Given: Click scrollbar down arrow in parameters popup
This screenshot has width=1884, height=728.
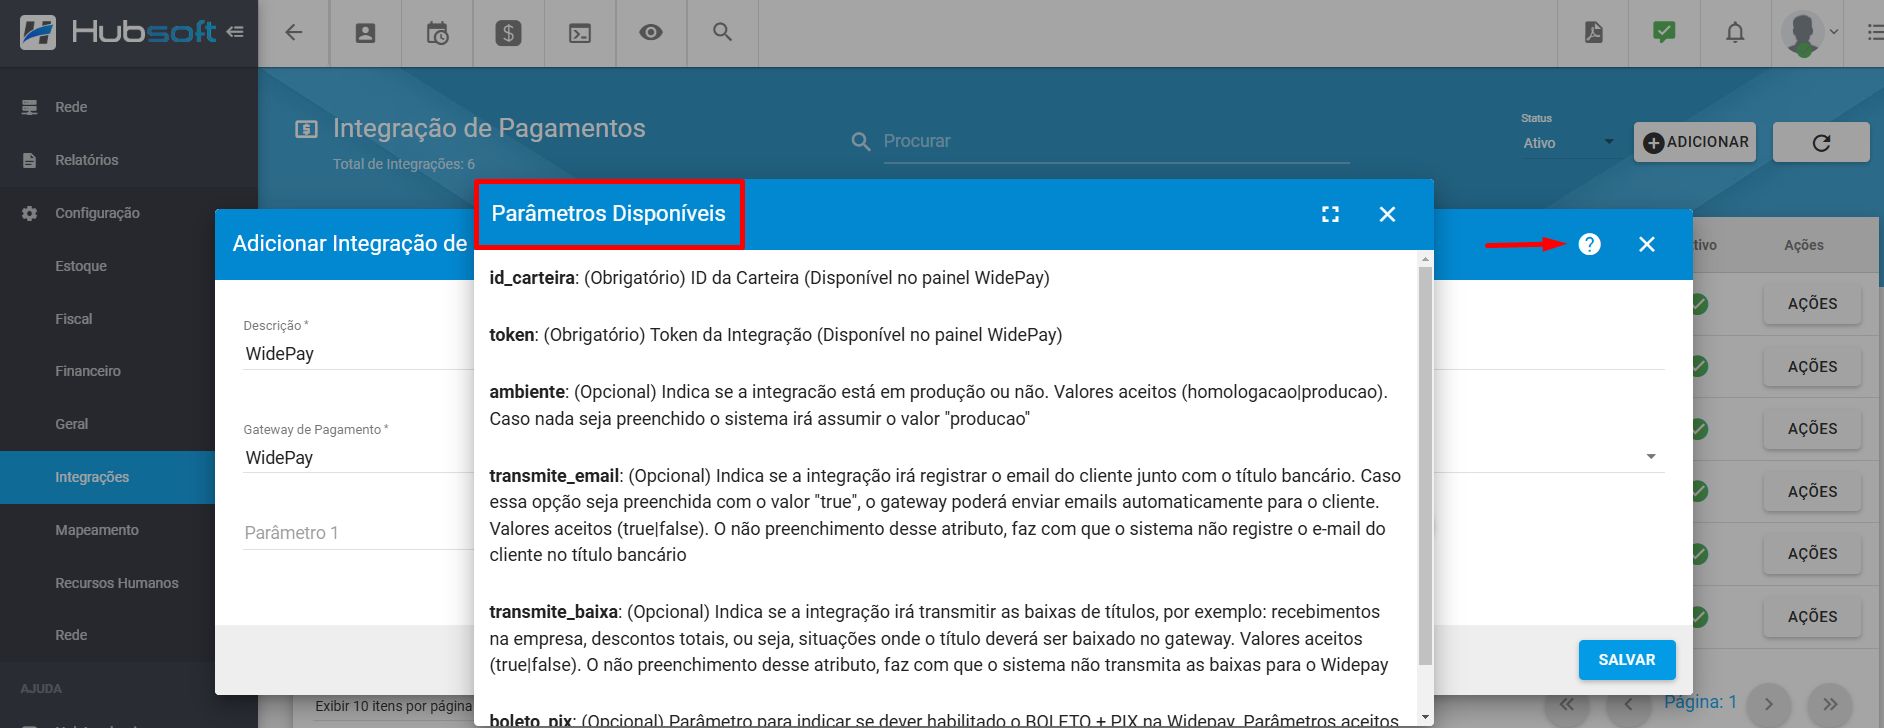Looking at the screenshot, I should (1425, 717).
